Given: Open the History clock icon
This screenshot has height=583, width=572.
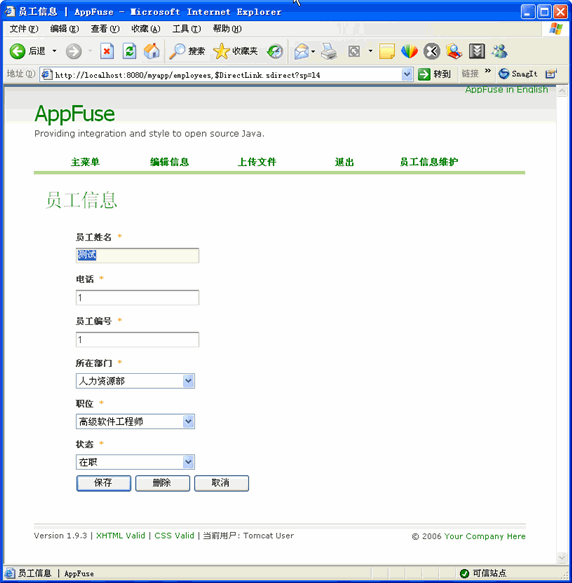Looking at the screenshot, I should tap(275, 51).
